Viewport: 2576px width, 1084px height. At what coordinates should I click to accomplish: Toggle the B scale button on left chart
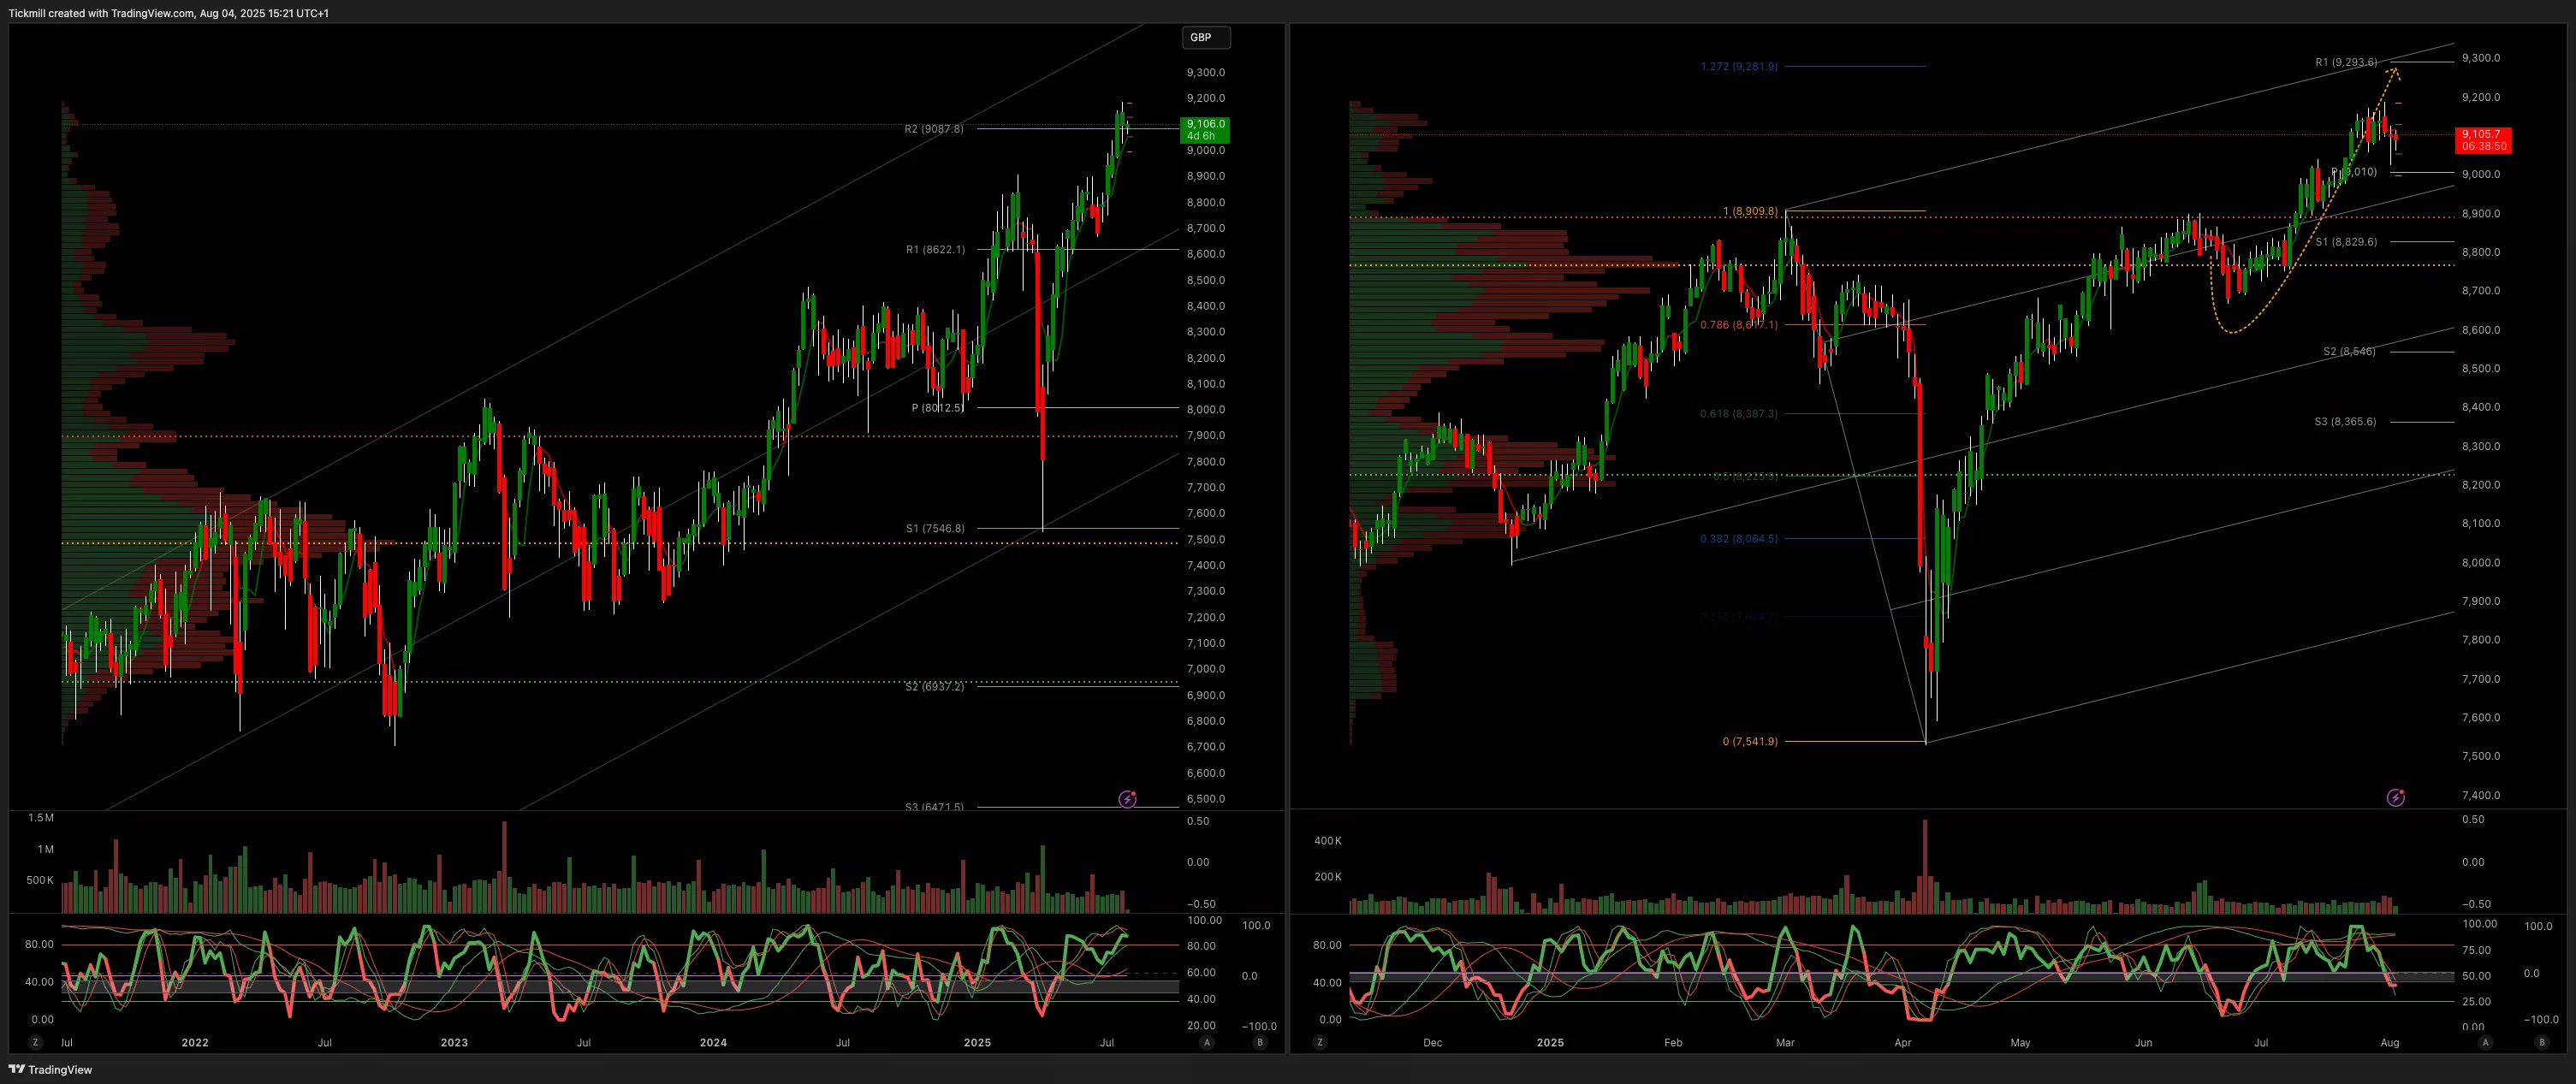(x=1259, y=1042)
